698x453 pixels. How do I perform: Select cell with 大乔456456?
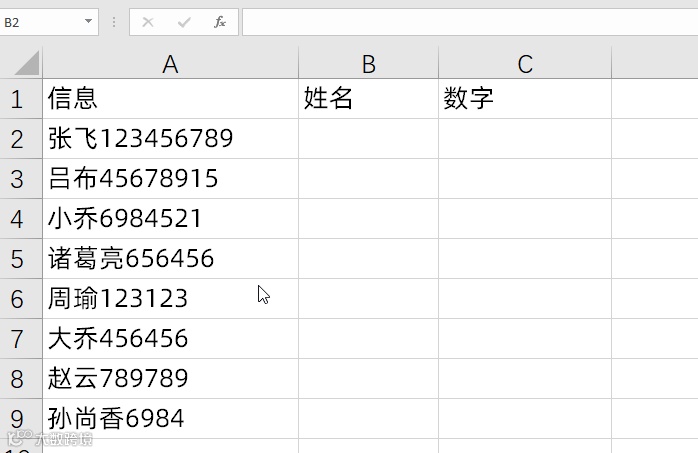point(170,339)
